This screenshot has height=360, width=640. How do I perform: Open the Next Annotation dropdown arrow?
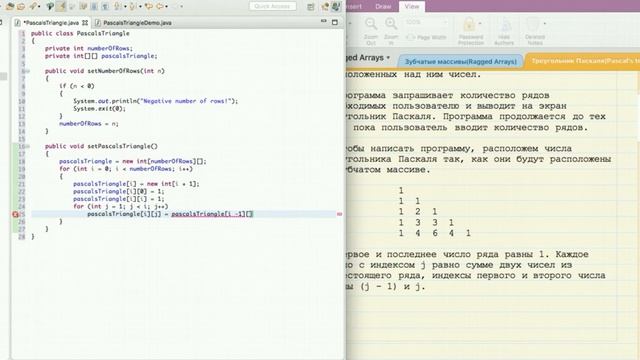pos(125,7)
